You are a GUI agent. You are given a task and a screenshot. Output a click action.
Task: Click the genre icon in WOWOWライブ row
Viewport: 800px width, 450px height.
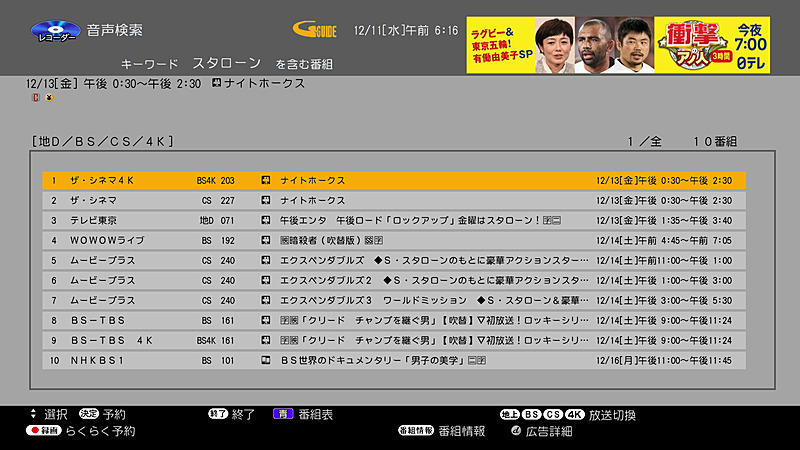click(x=266, y=240)
